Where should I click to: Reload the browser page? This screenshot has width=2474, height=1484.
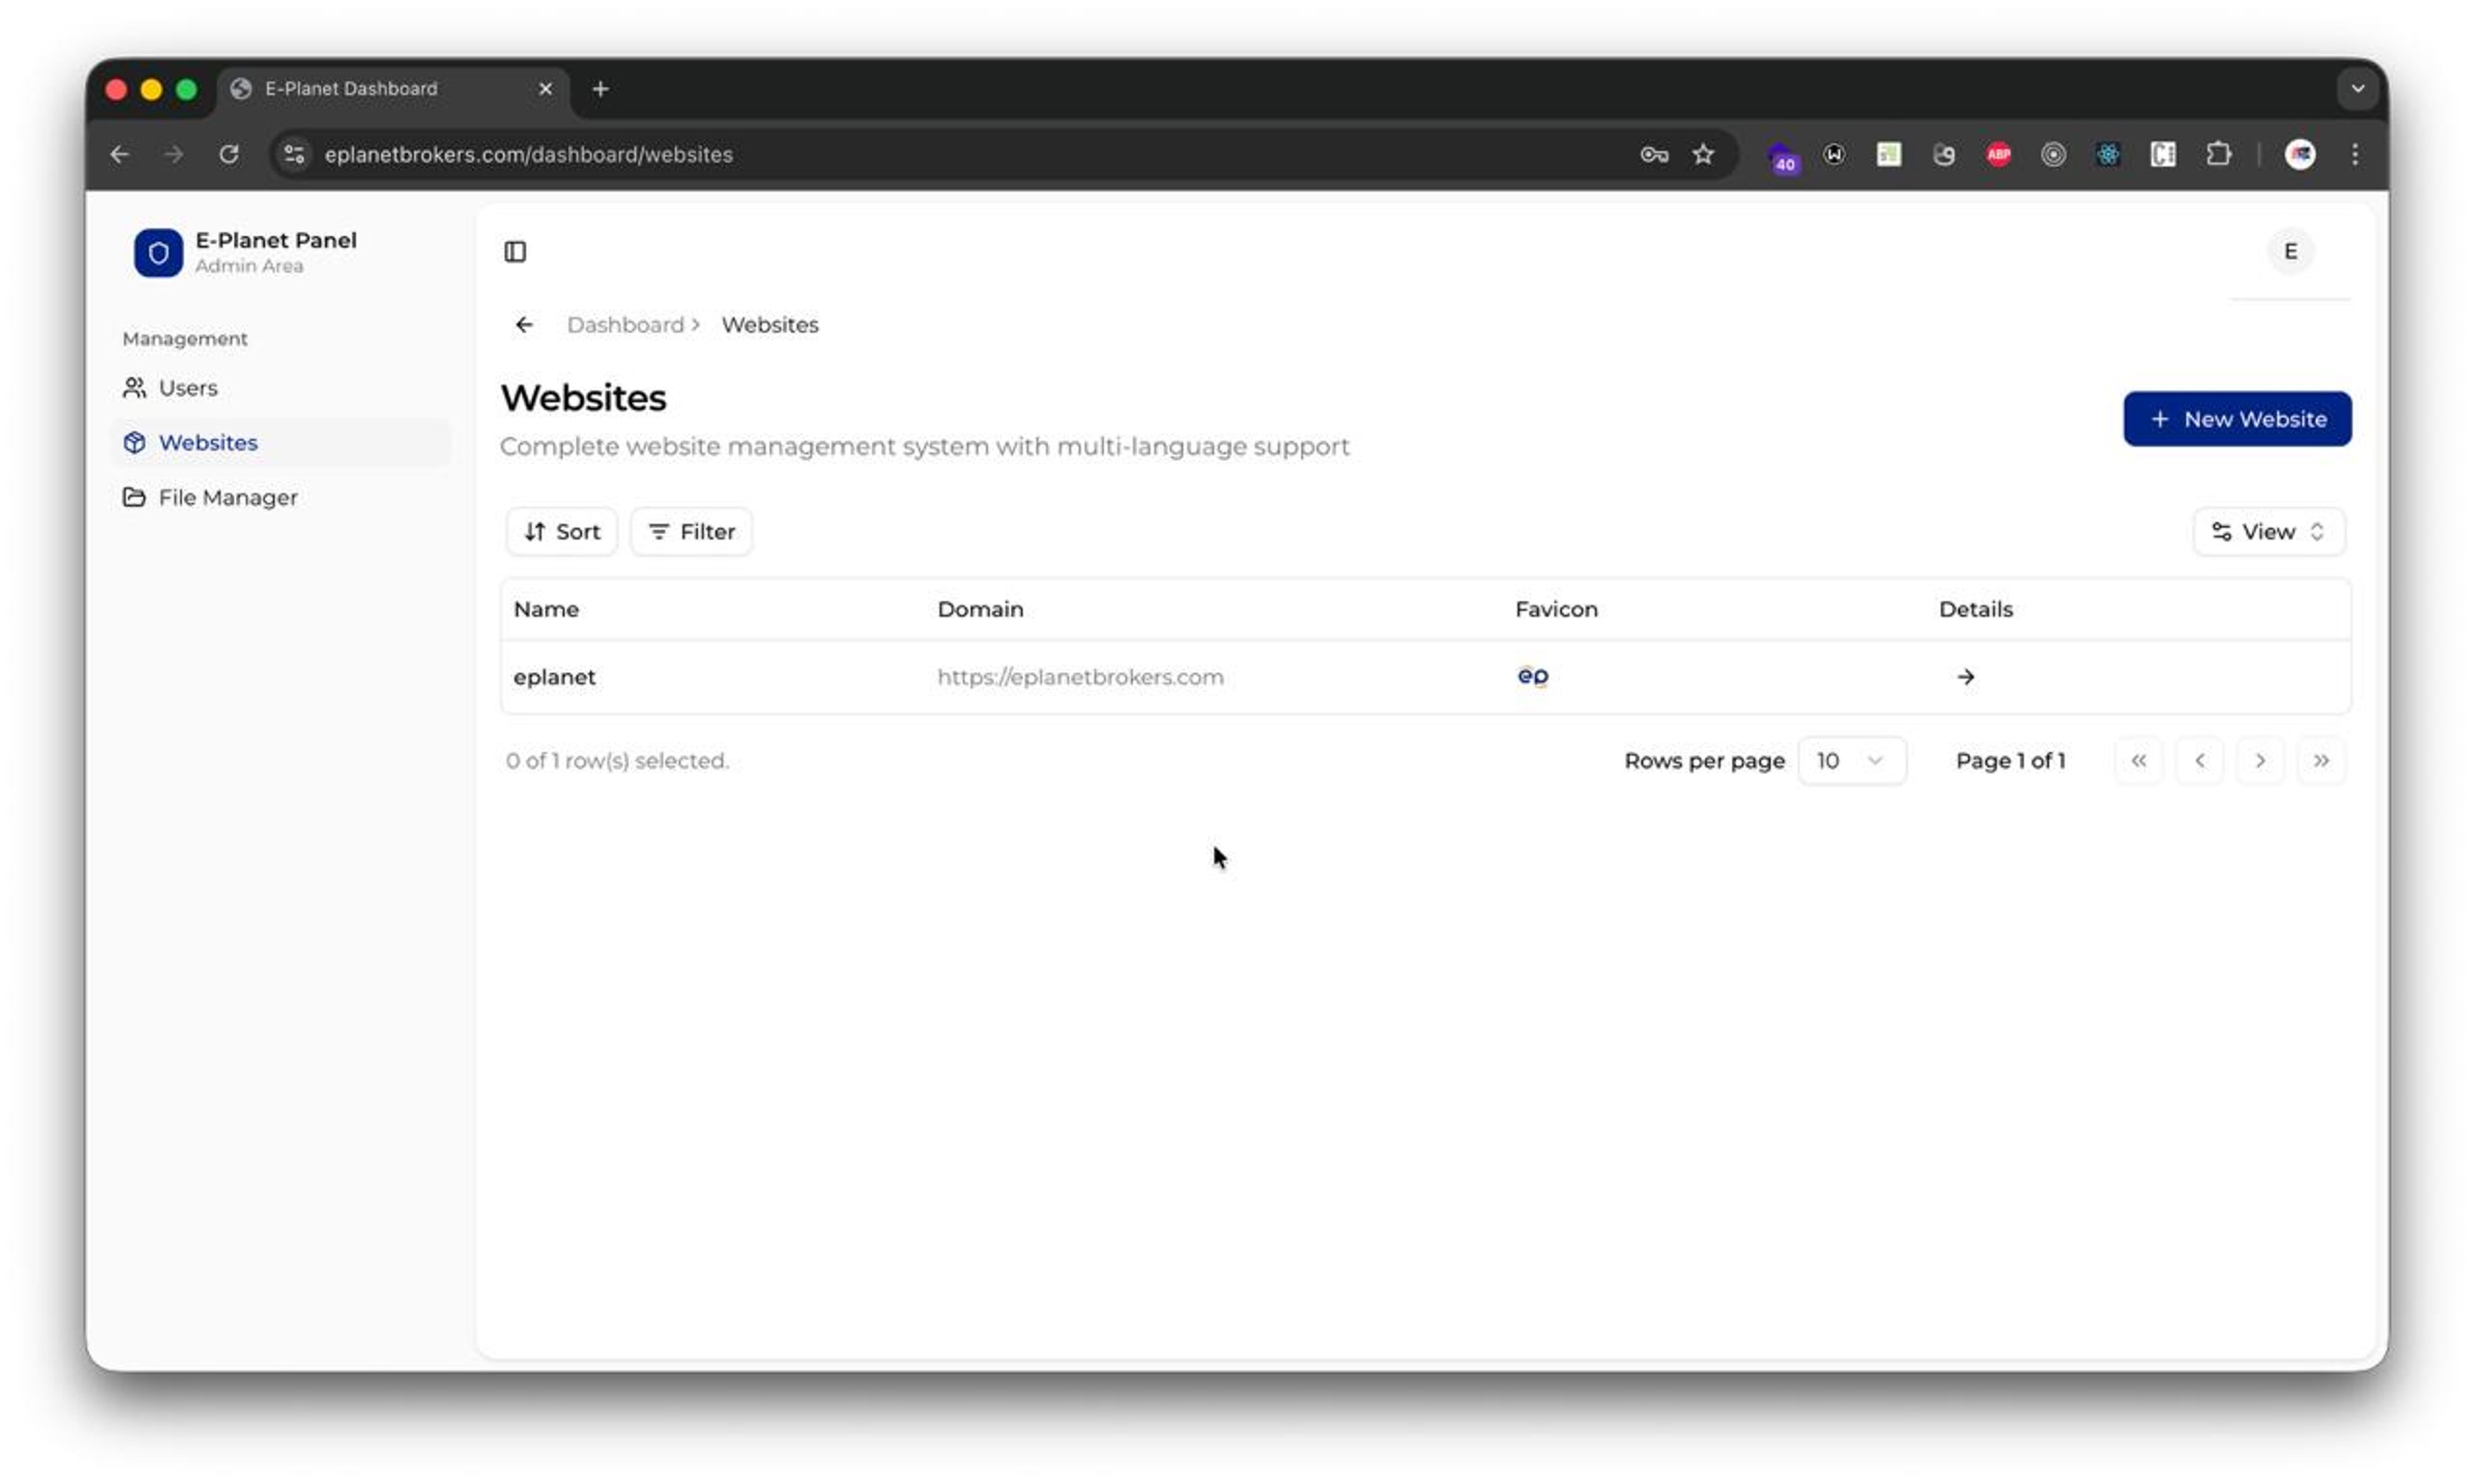(x=229, y=154)
